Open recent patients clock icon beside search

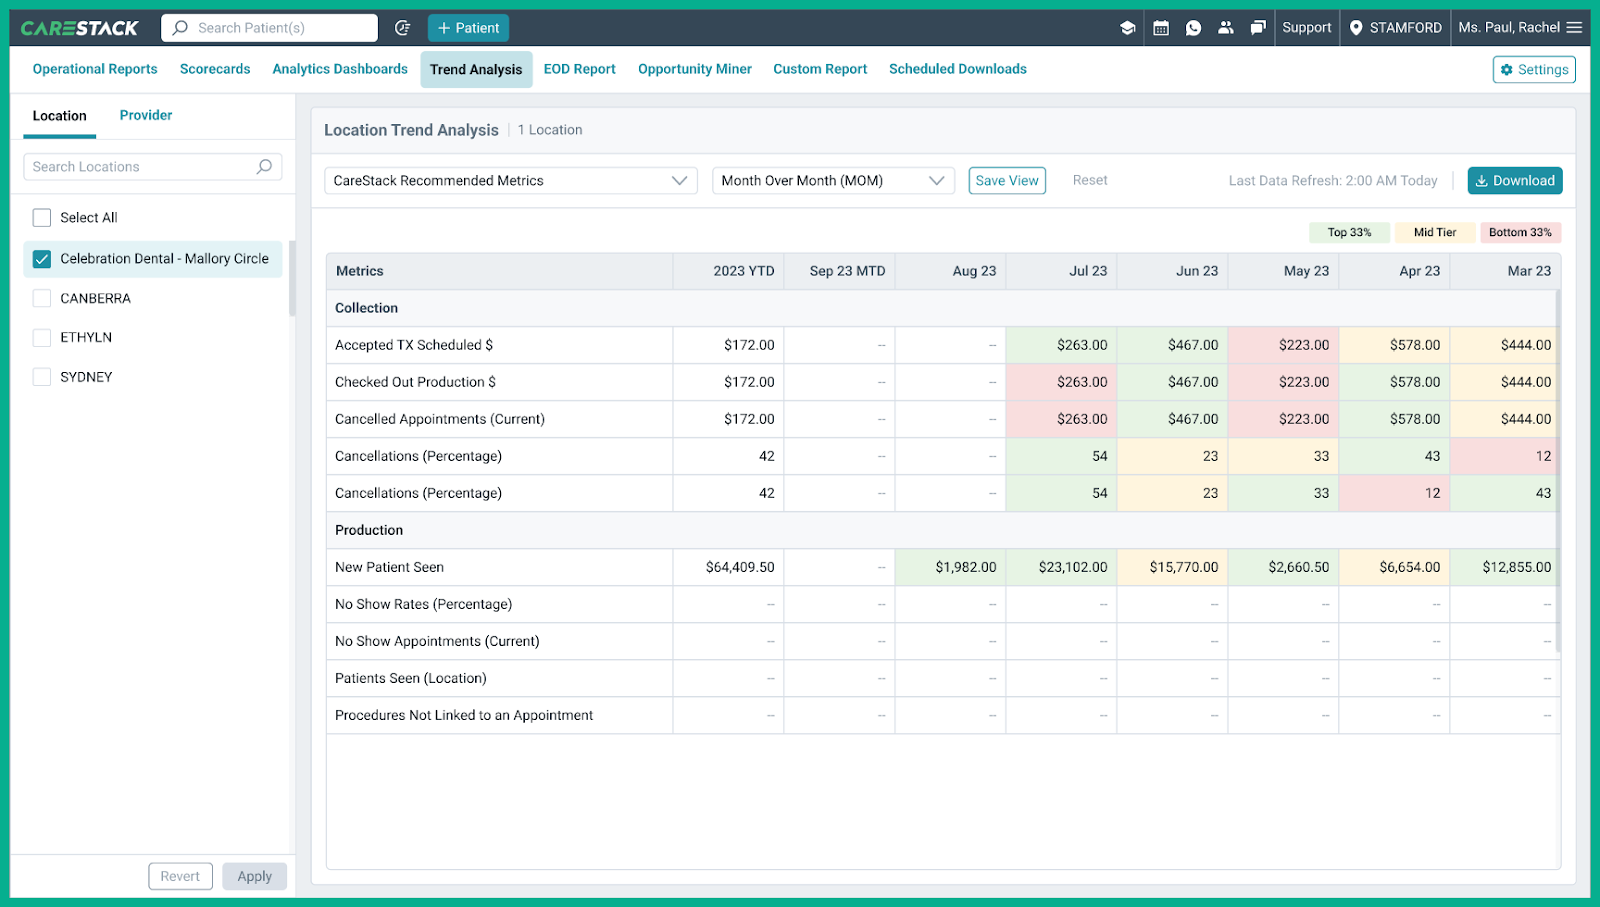pos(403,28)
